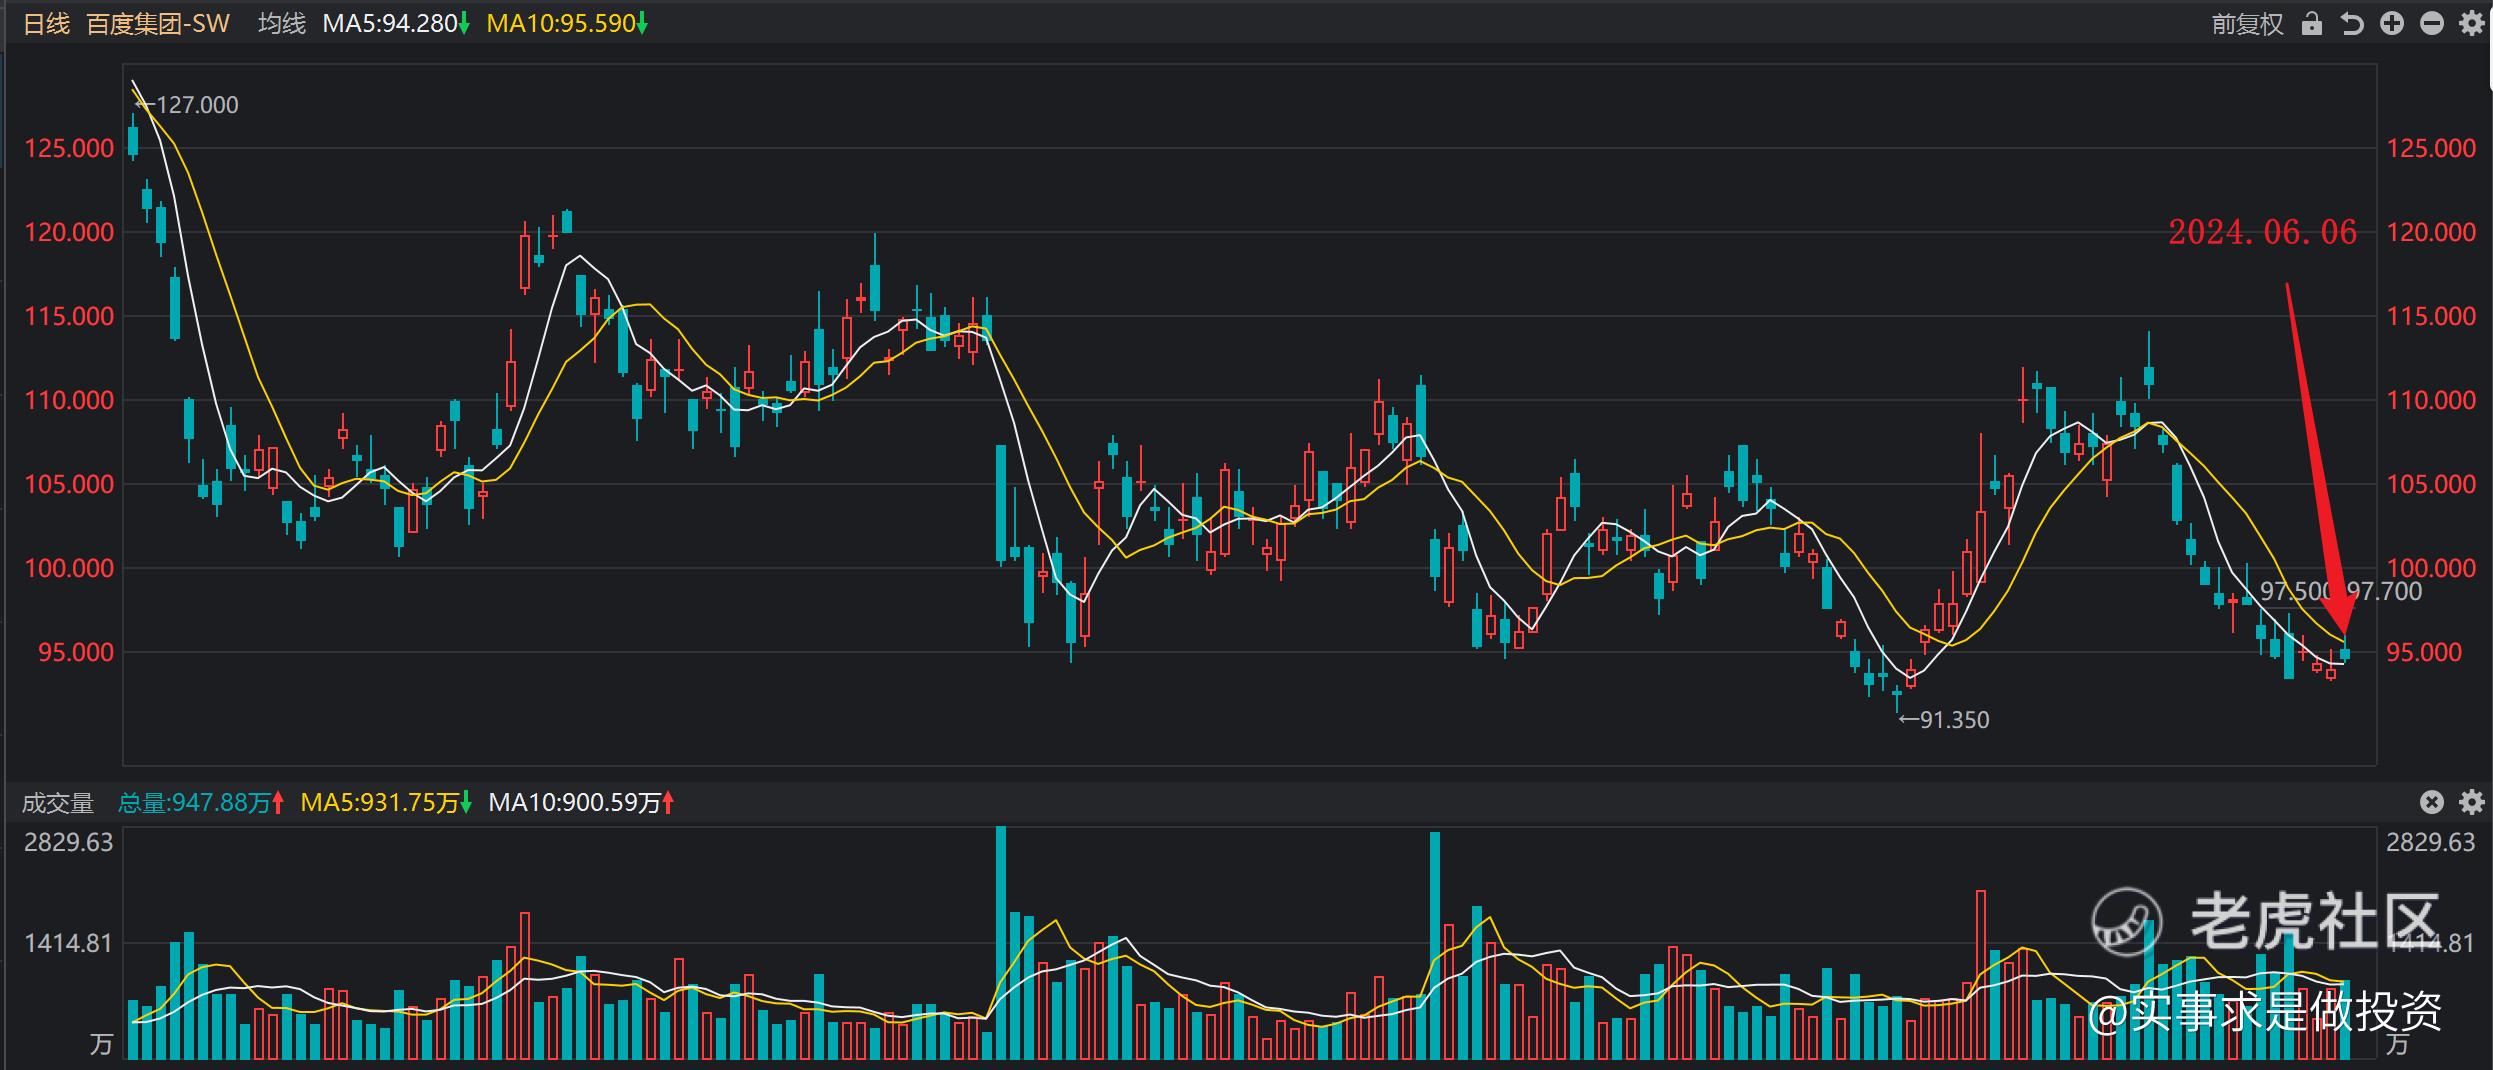Click the undo arrow icon
This screenshot has width=2493, height=1070.
2351,23
